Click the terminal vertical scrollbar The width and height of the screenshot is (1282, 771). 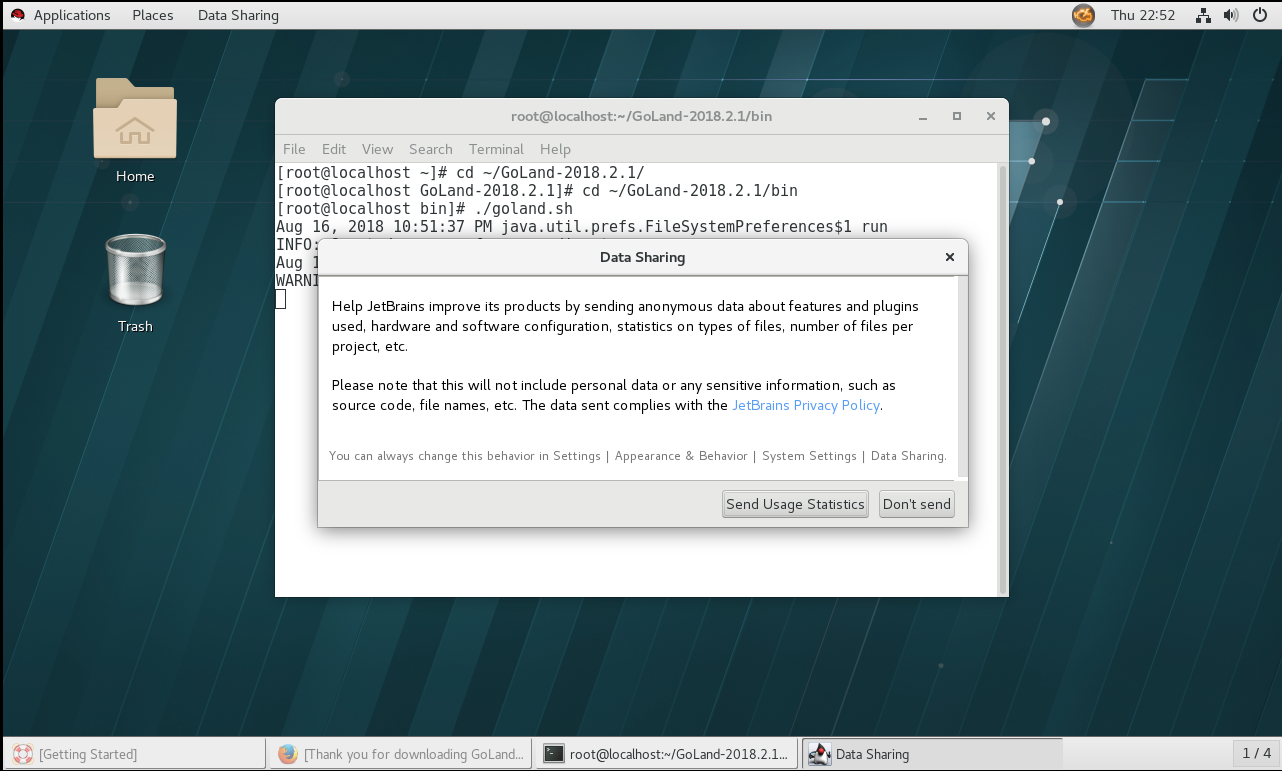(x=1003, y=378)
